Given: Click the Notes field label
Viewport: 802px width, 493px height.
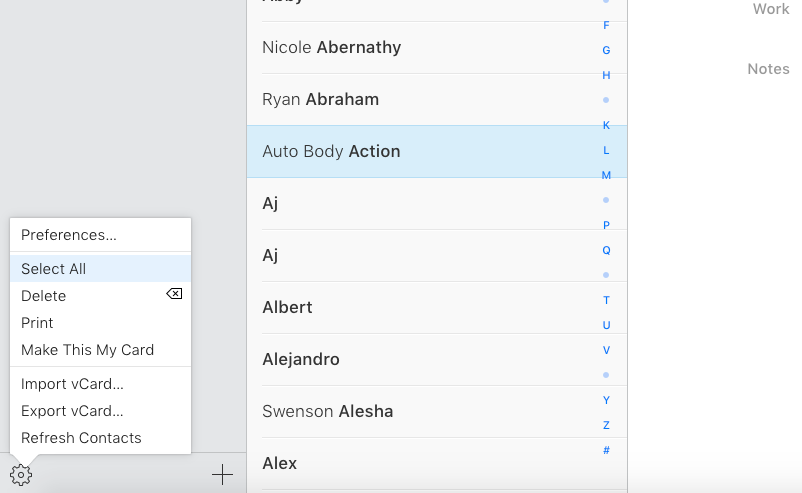Looking at the screenshot, I should tap(768, 69).
